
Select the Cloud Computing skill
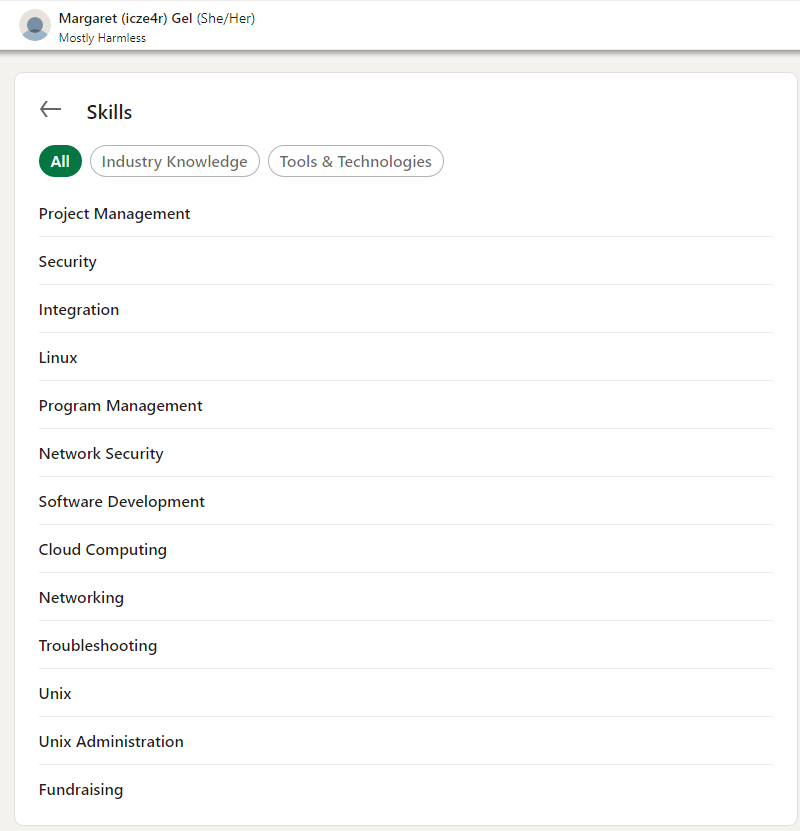click(x=103, y=550)
